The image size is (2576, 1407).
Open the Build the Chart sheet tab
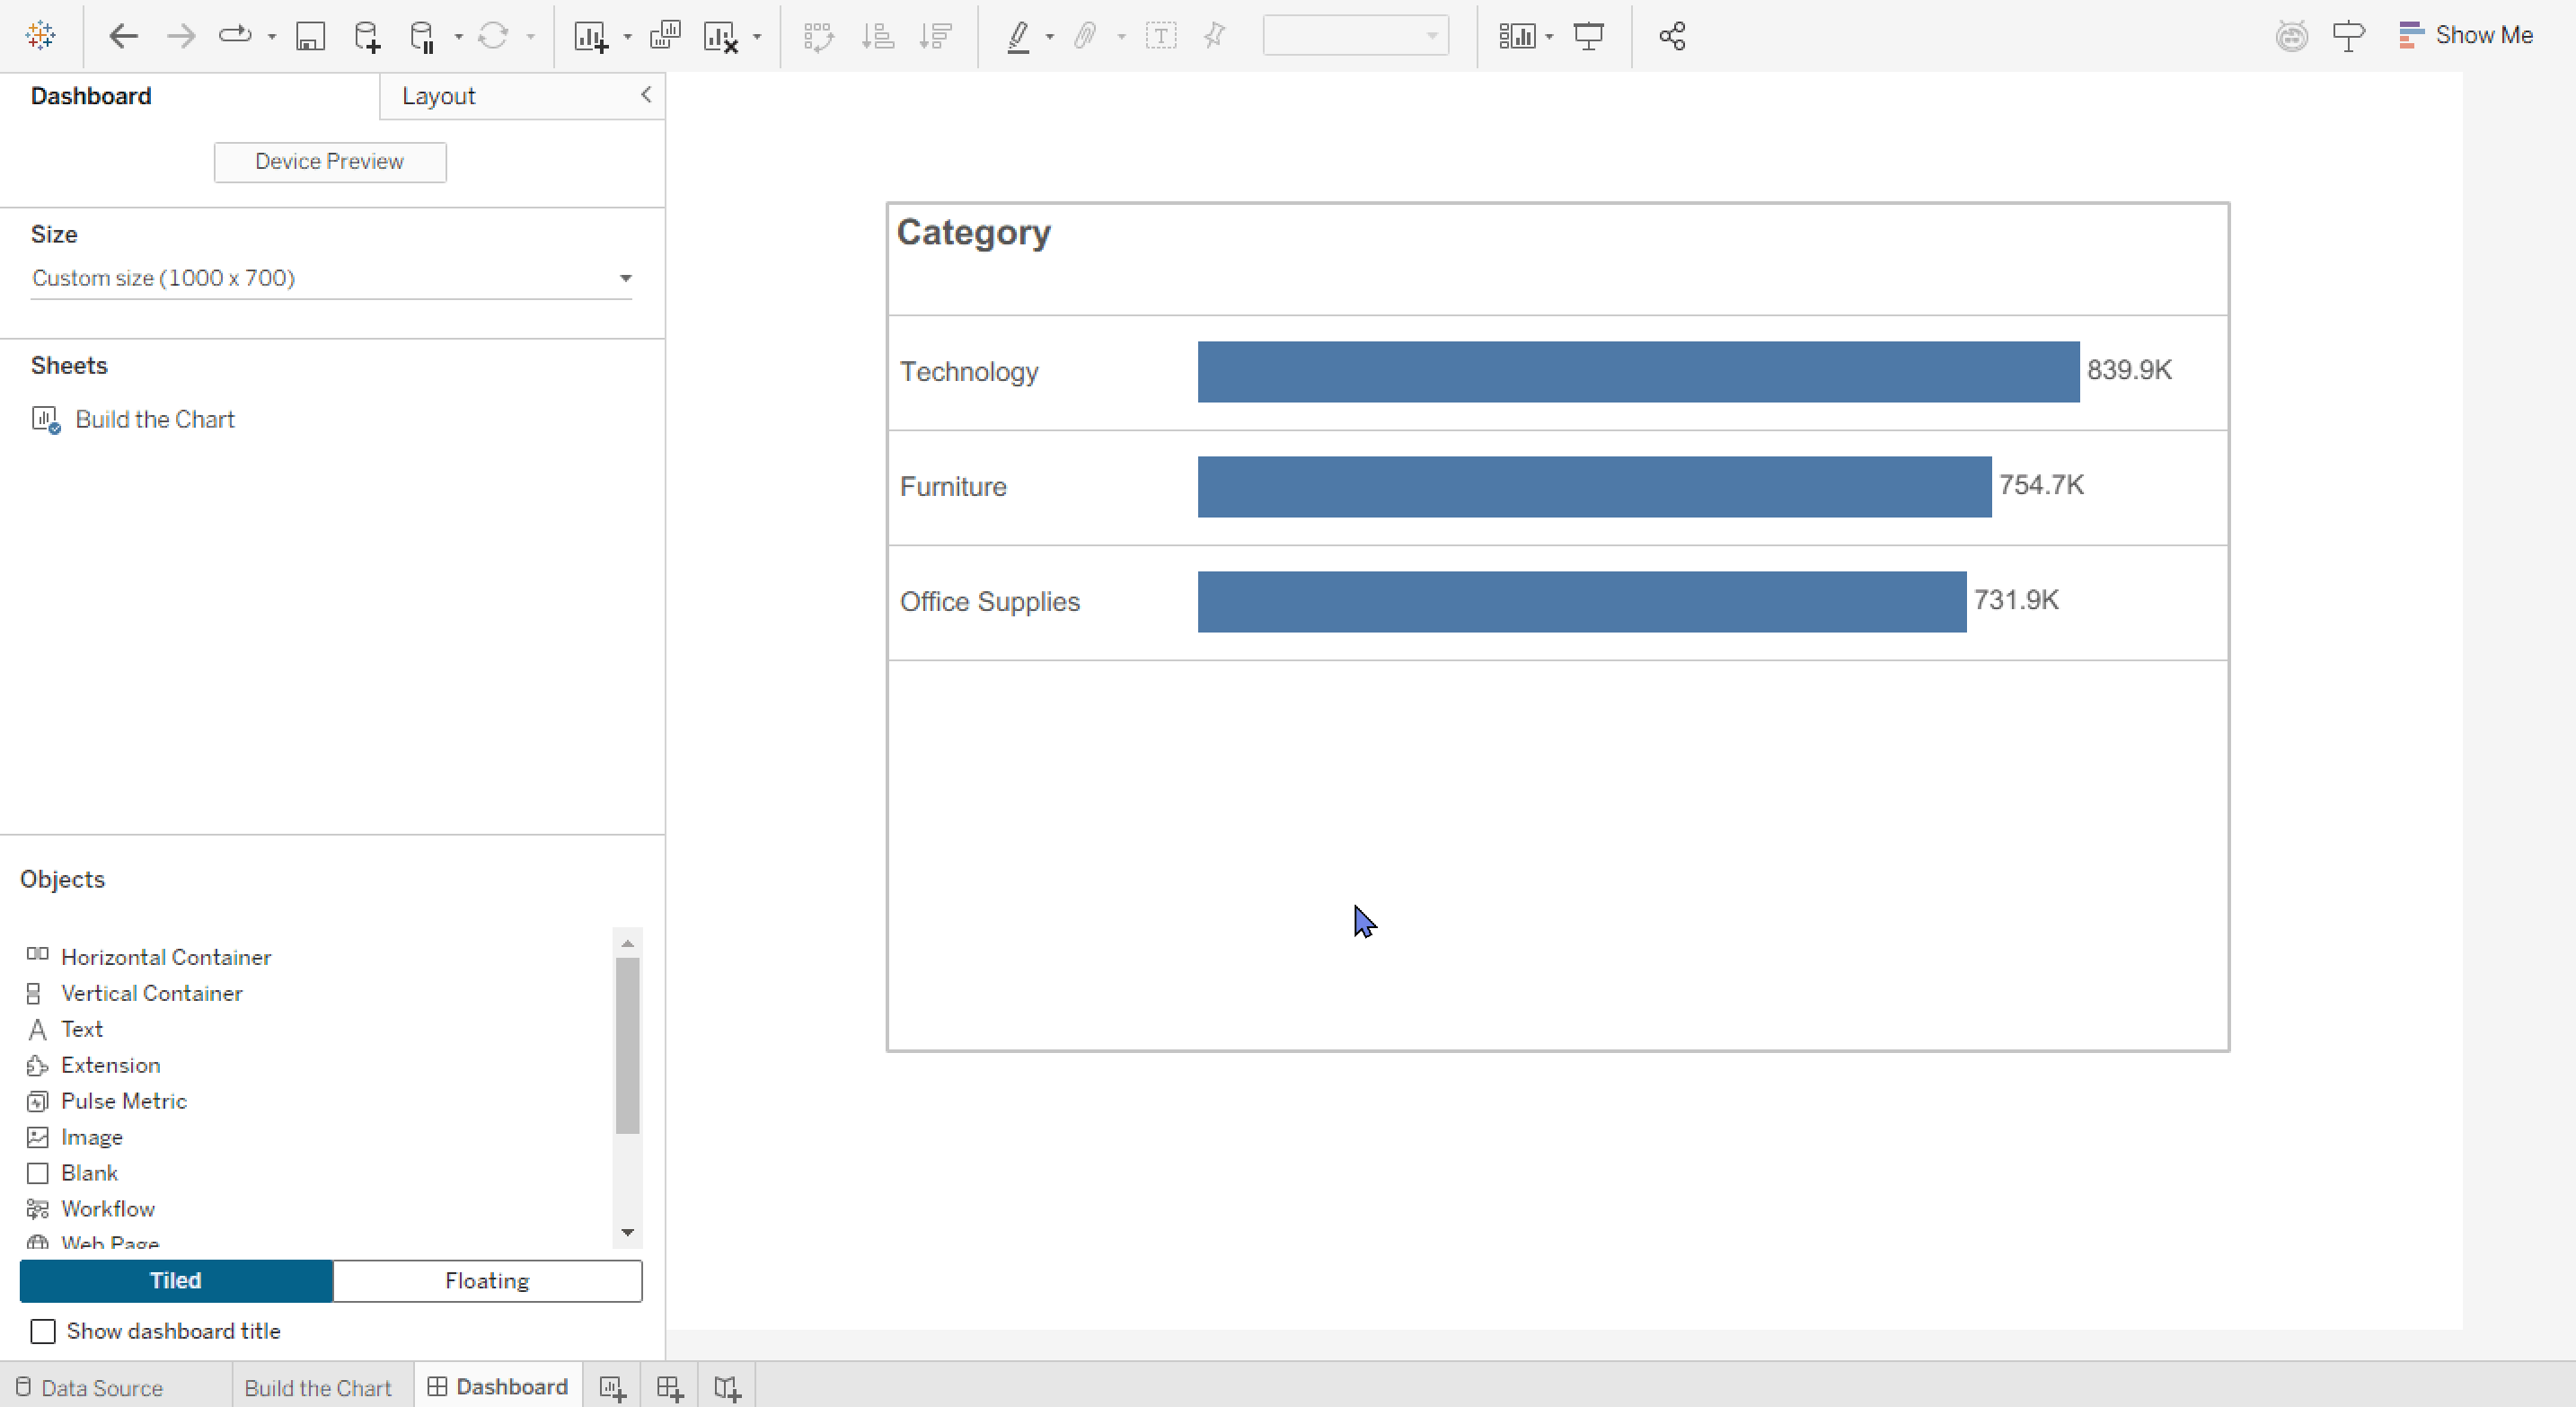click(x=318, y=1387)
